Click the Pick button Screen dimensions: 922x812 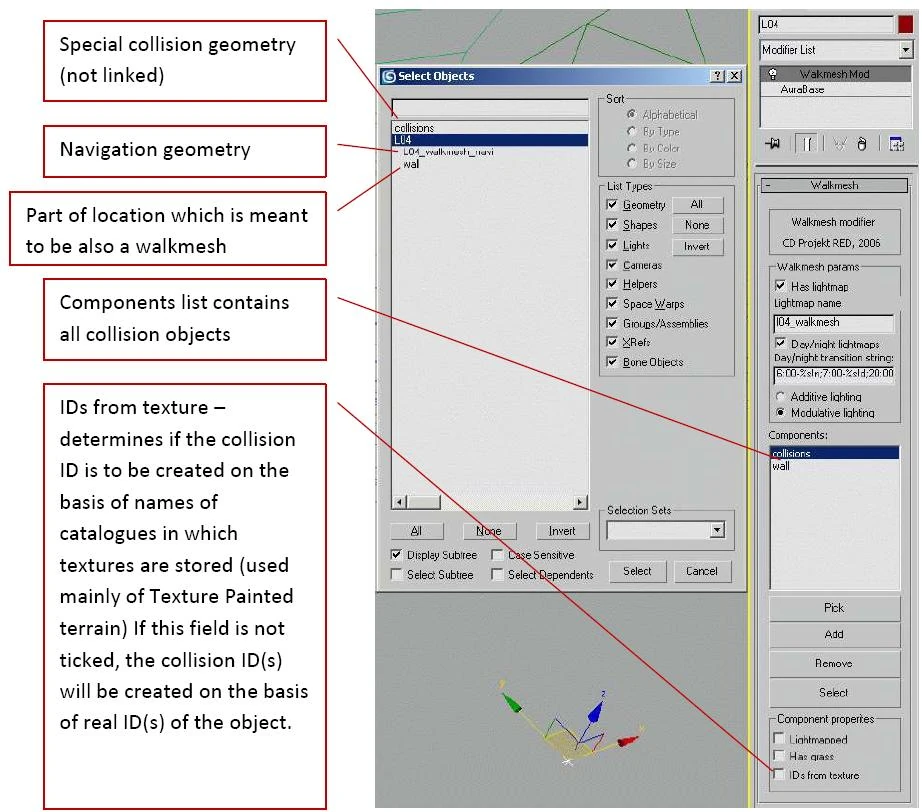[x=834, y=607]
